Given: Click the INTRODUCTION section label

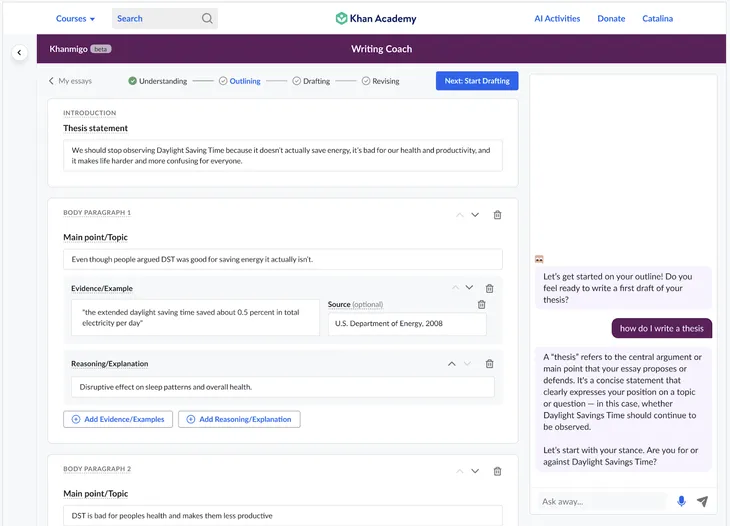Looking at the screenshot, I should (x=90, y=113).
